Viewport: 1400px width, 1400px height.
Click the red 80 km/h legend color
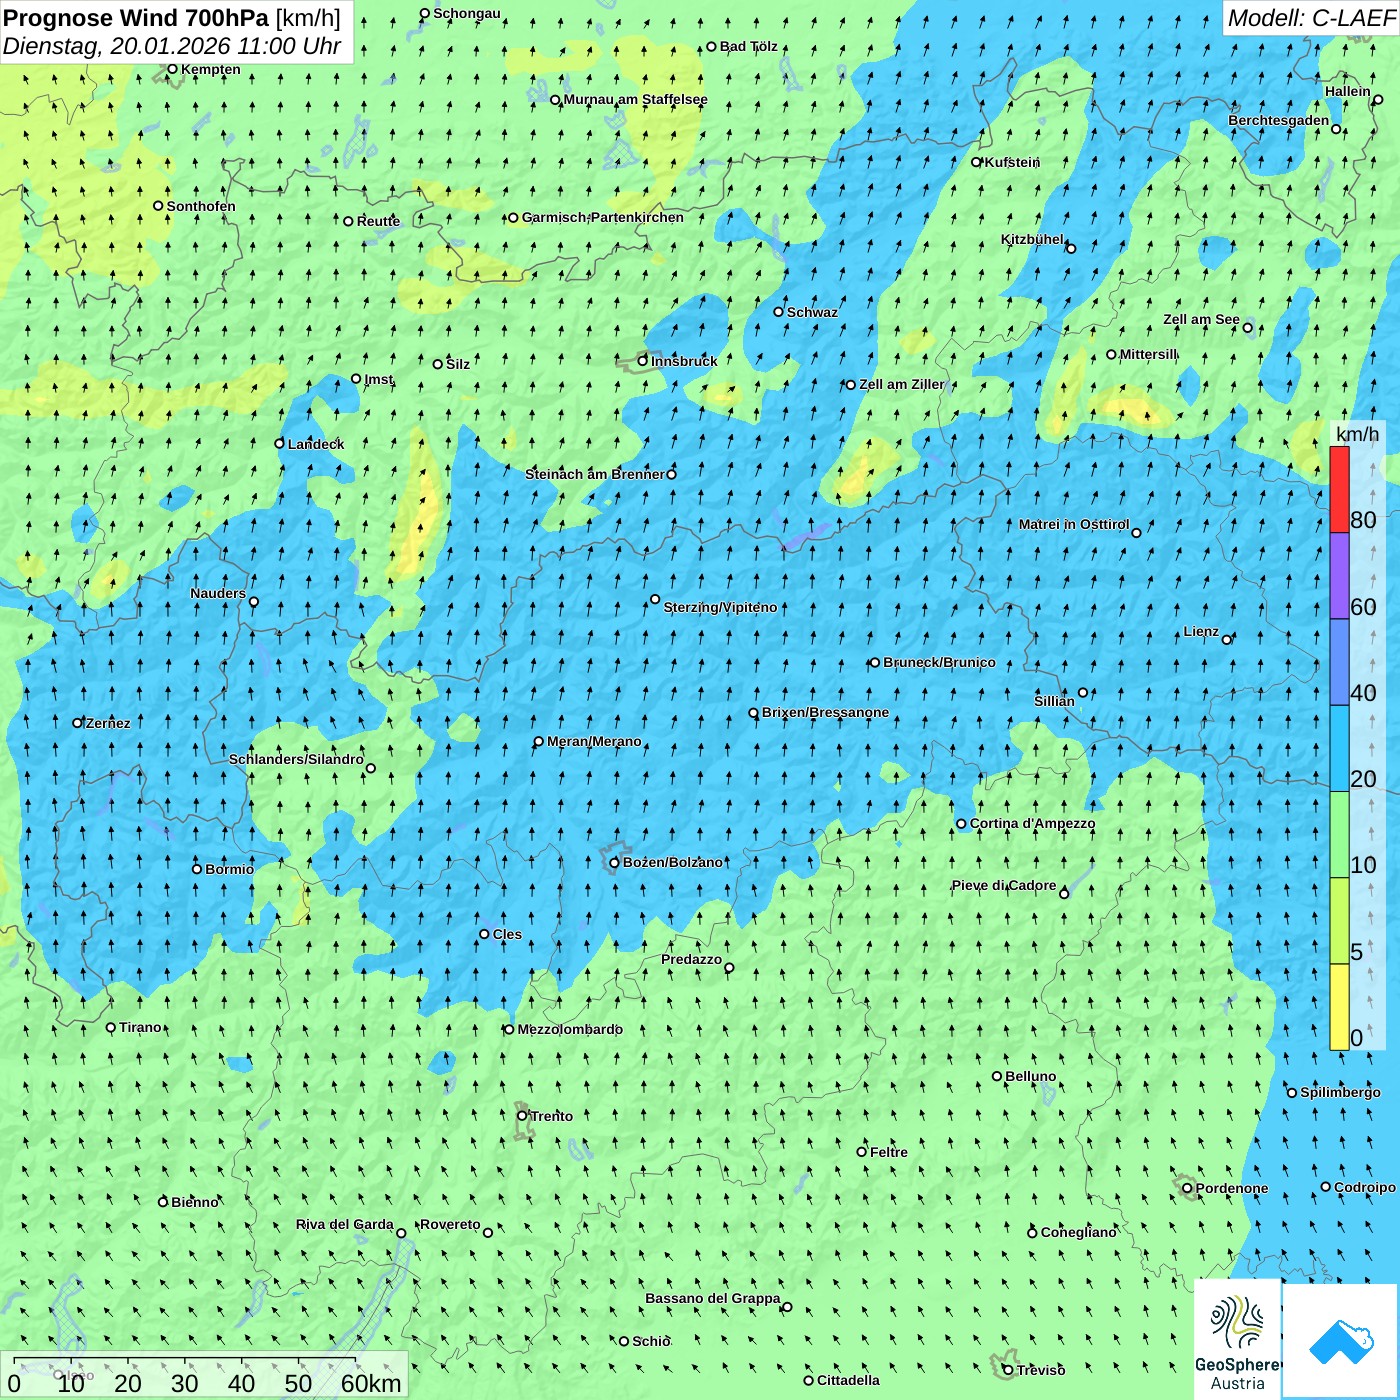coord(1339,489)
